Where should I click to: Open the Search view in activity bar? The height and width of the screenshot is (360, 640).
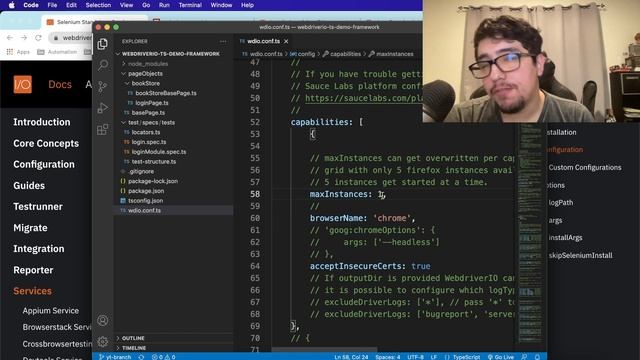click(103, 65)
